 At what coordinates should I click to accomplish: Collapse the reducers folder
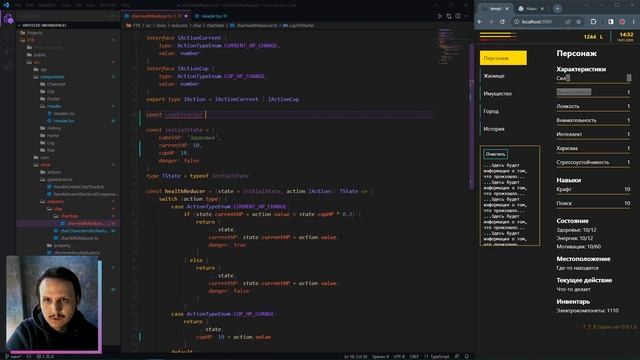pyautogui.click(x=55, y=202)
